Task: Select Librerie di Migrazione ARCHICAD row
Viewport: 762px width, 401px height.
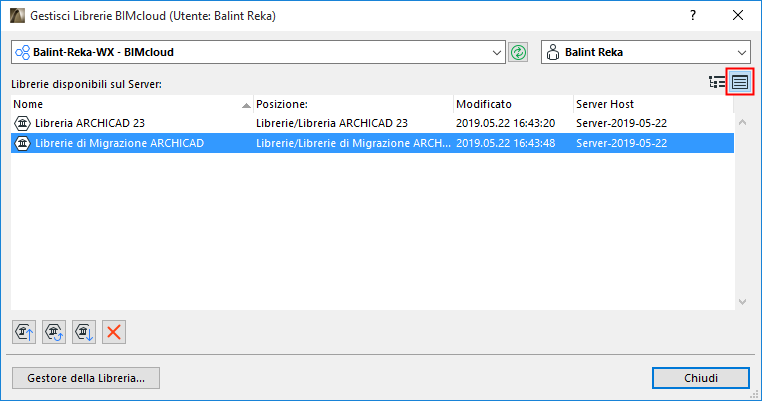Action: pyautogui.click(x=372, y=143)
